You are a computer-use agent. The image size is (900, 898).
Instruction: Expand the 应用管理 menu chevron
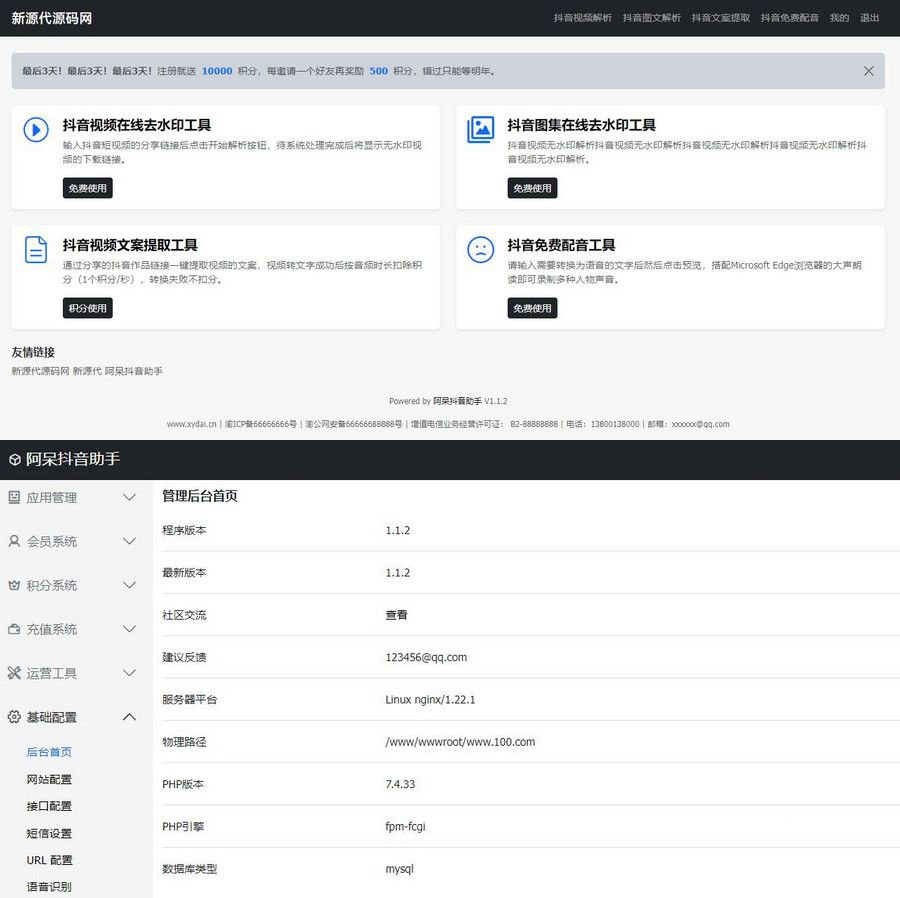130,497
